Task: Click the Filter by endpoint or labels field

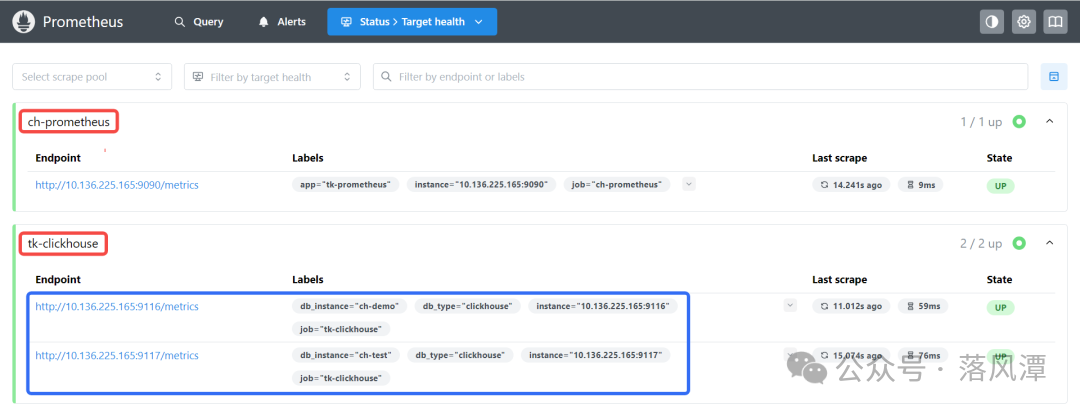Action: [x=700, y=76]
